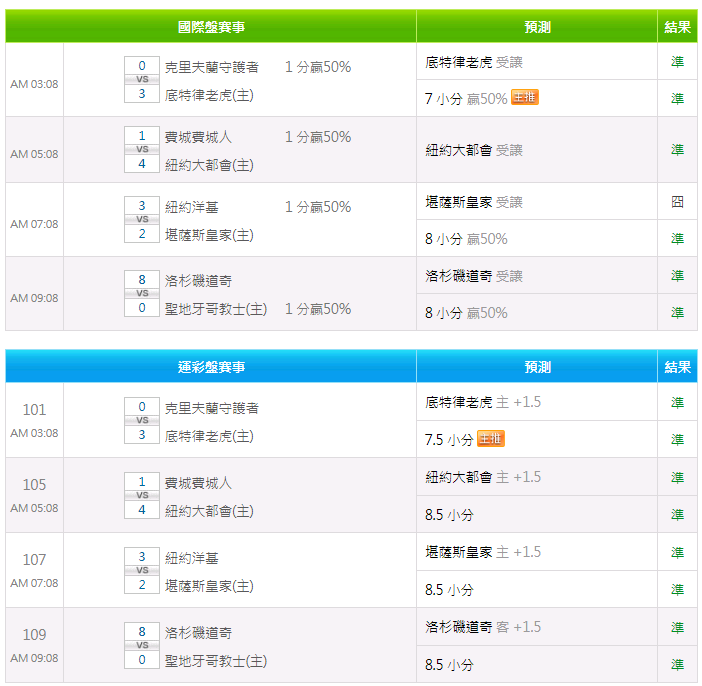Click game number 107
The height and width of the screenshot is (686, 702).
tap(34, 559)
